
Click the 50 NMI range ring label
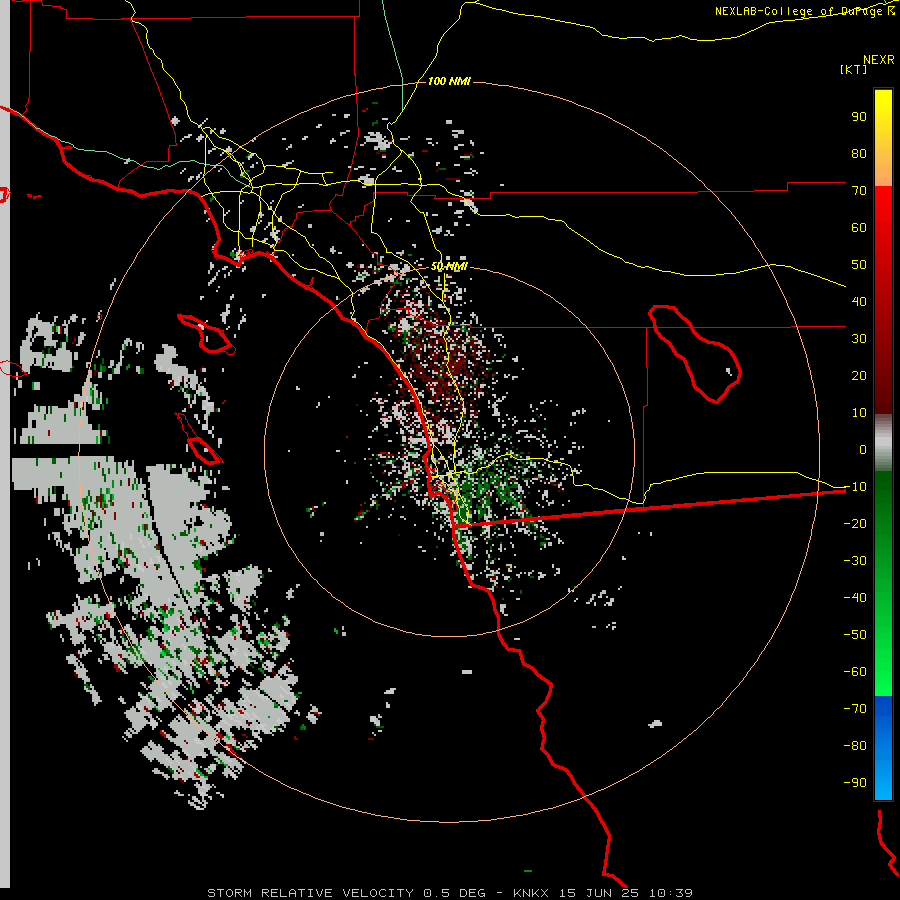(x=449, y=266)
